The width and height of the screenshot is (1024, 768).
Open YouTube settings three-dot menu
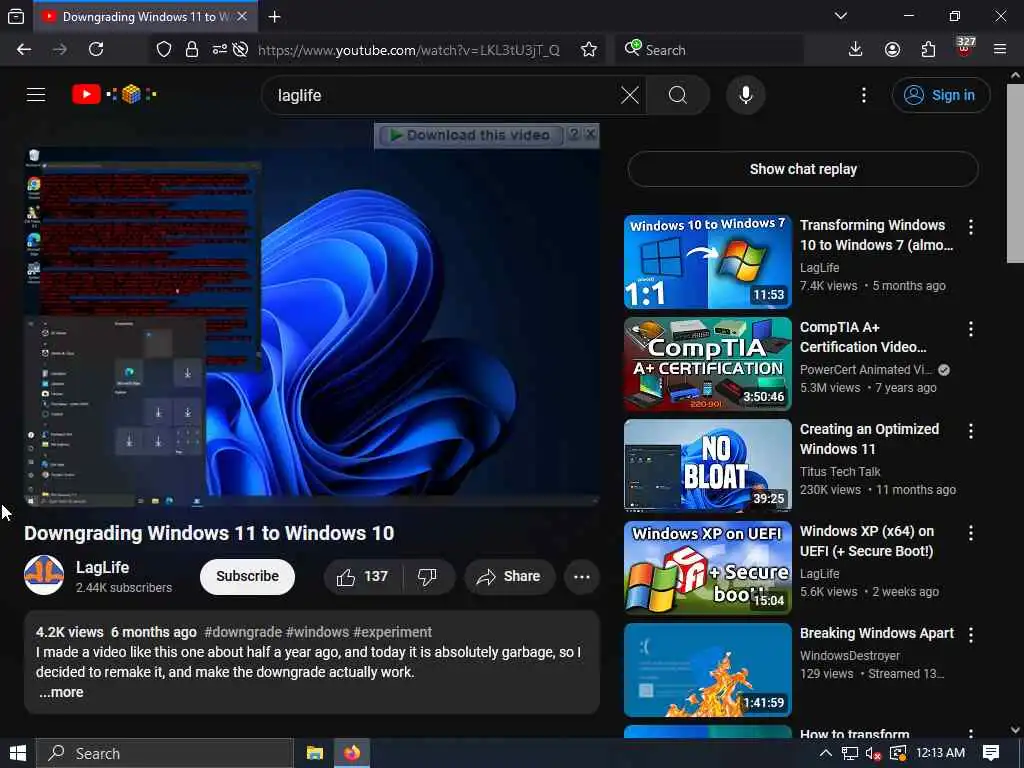pos(863,95)
